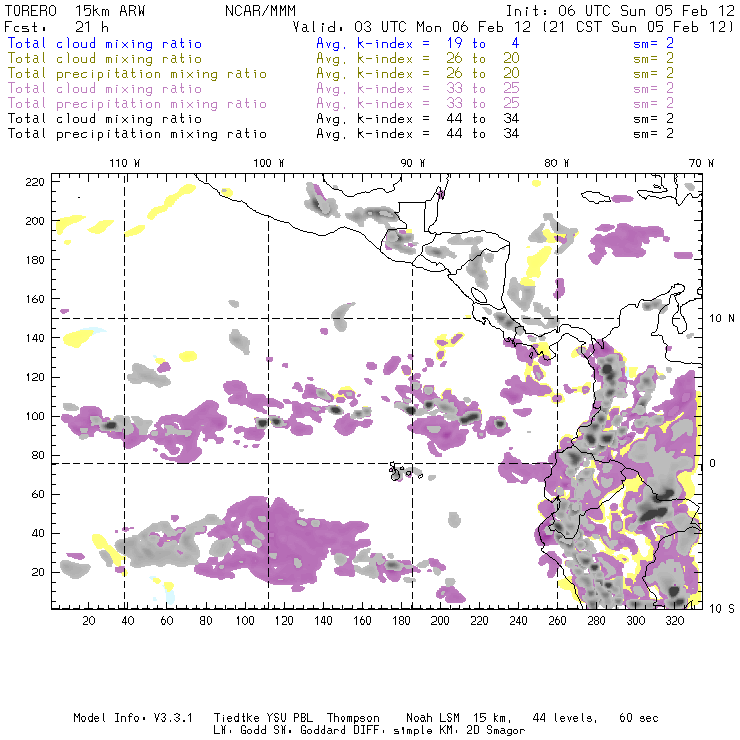This screenshot has width=740, height=740.
Task: Select the '0' equator latitude label
Action: 713,463
